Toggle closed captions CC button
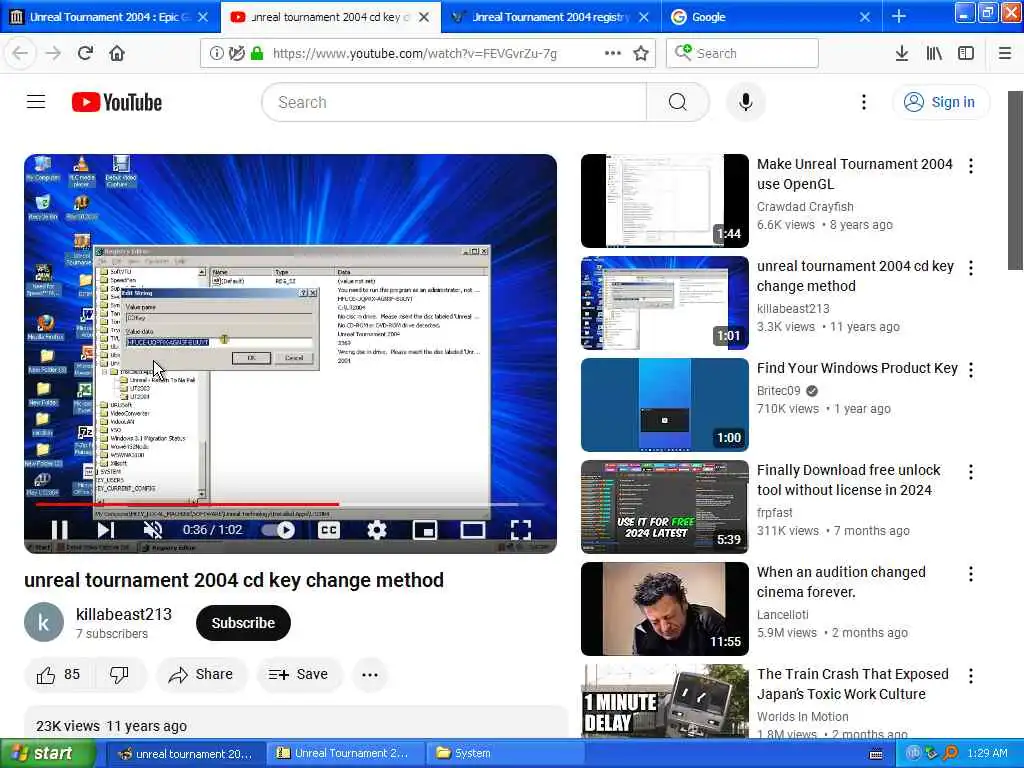 click(328, 530)
